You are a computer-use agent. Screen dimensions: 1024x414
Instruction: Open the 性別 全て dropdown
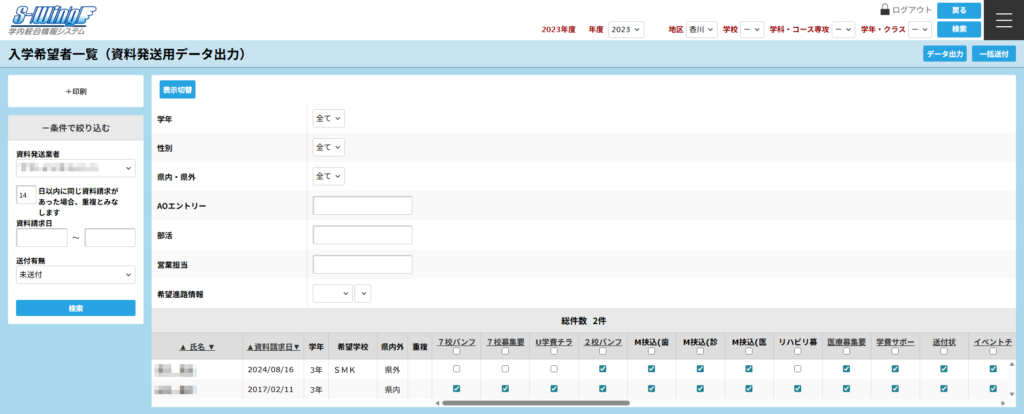[329, 147]
